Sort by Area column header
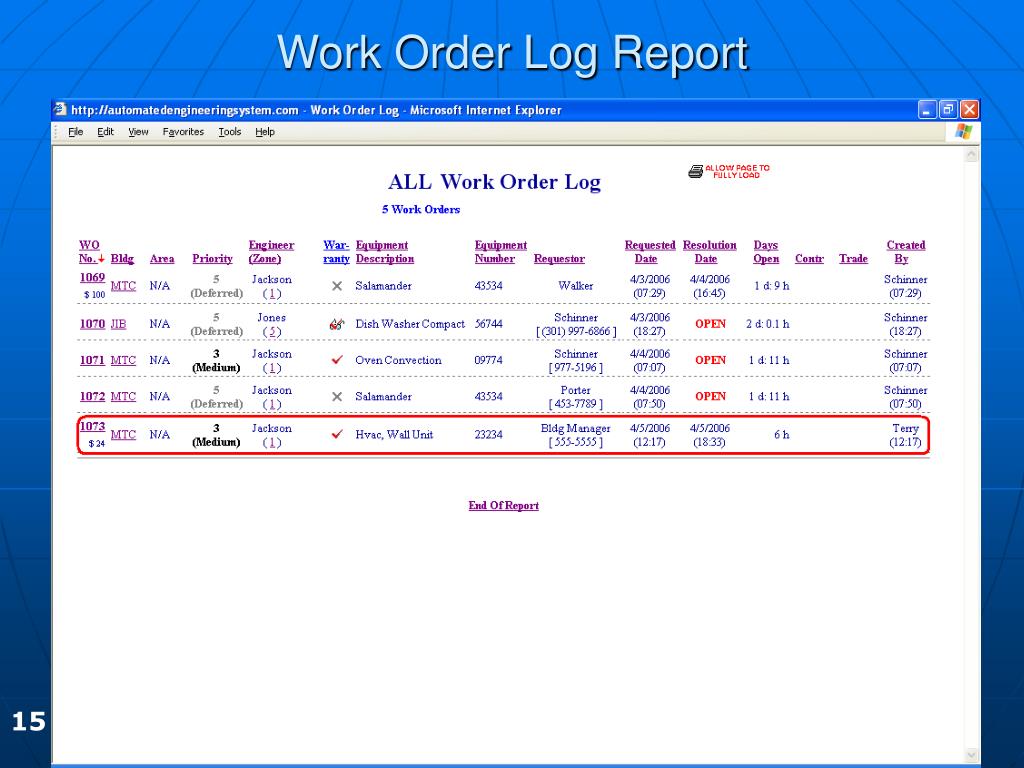The image size is (1024, 768). [162, 259]
